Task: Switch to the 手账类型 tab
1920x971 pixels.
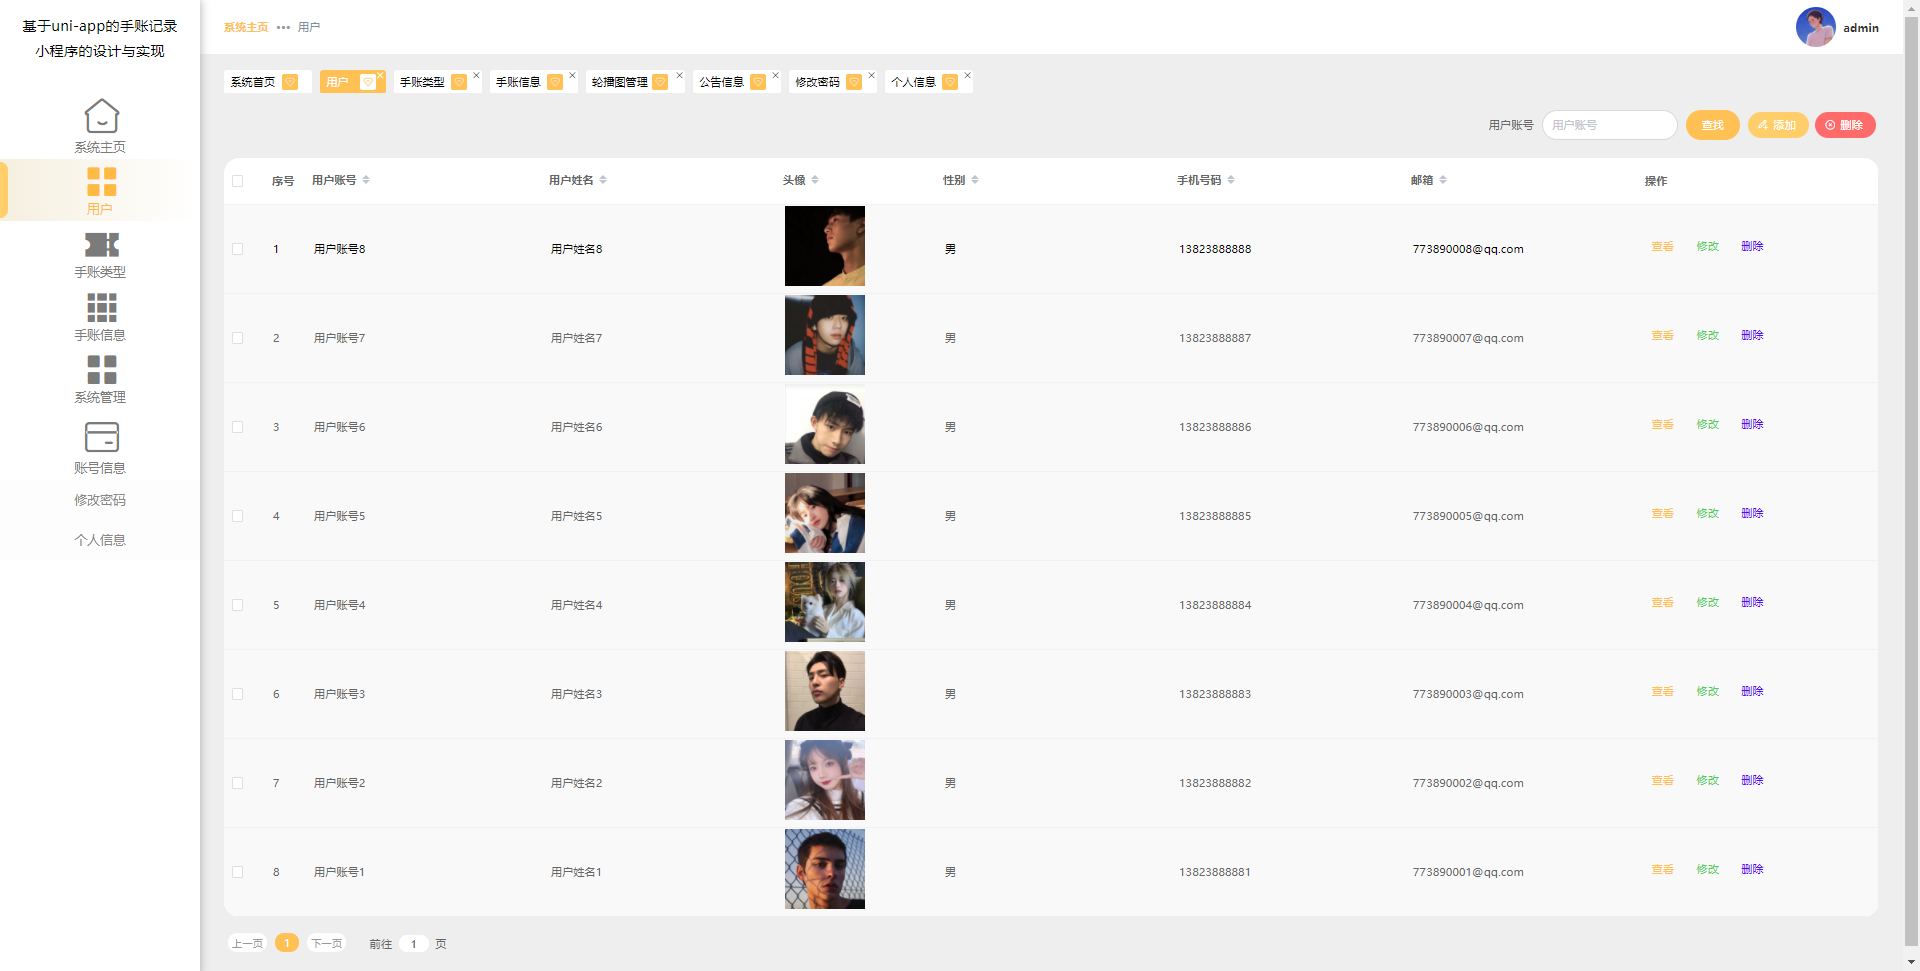Action: 422,82
